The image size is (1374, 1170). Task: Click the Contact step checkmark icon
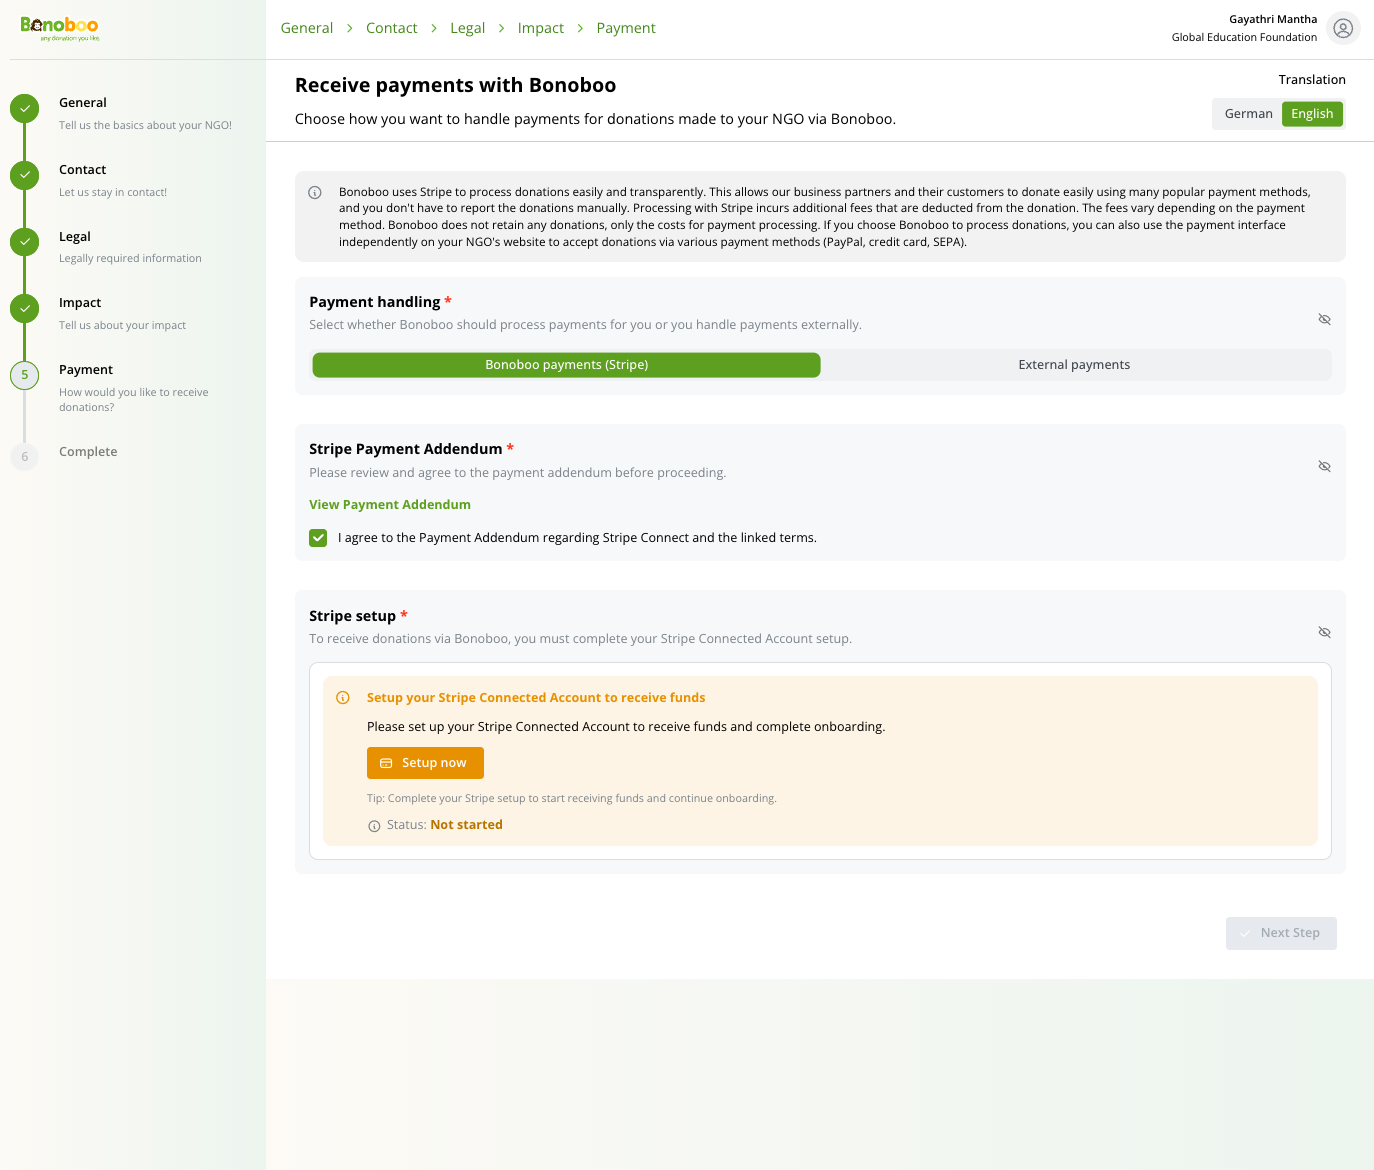click(25, 175)
